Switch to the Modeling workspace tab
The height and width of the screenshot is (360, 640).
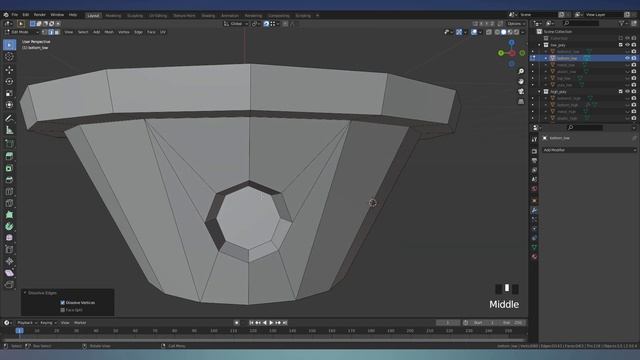[x=113, y=16]
